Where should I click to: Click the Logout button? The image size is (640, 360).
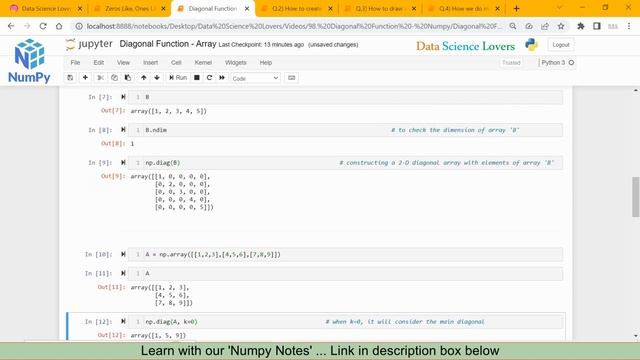coord(560,45)
